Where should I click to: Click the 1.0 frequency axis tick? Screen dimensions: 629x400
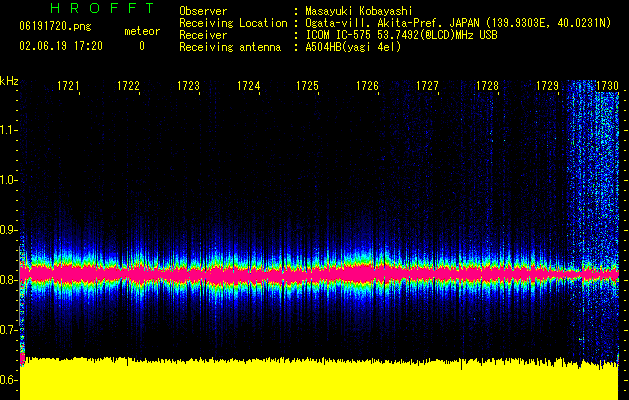tap(9, 180)
